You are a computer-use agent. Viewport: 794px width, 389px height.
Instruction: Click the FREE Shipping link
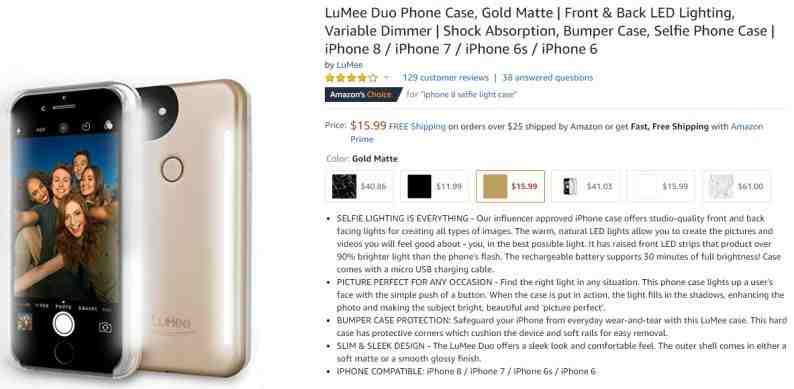(417, 127)
